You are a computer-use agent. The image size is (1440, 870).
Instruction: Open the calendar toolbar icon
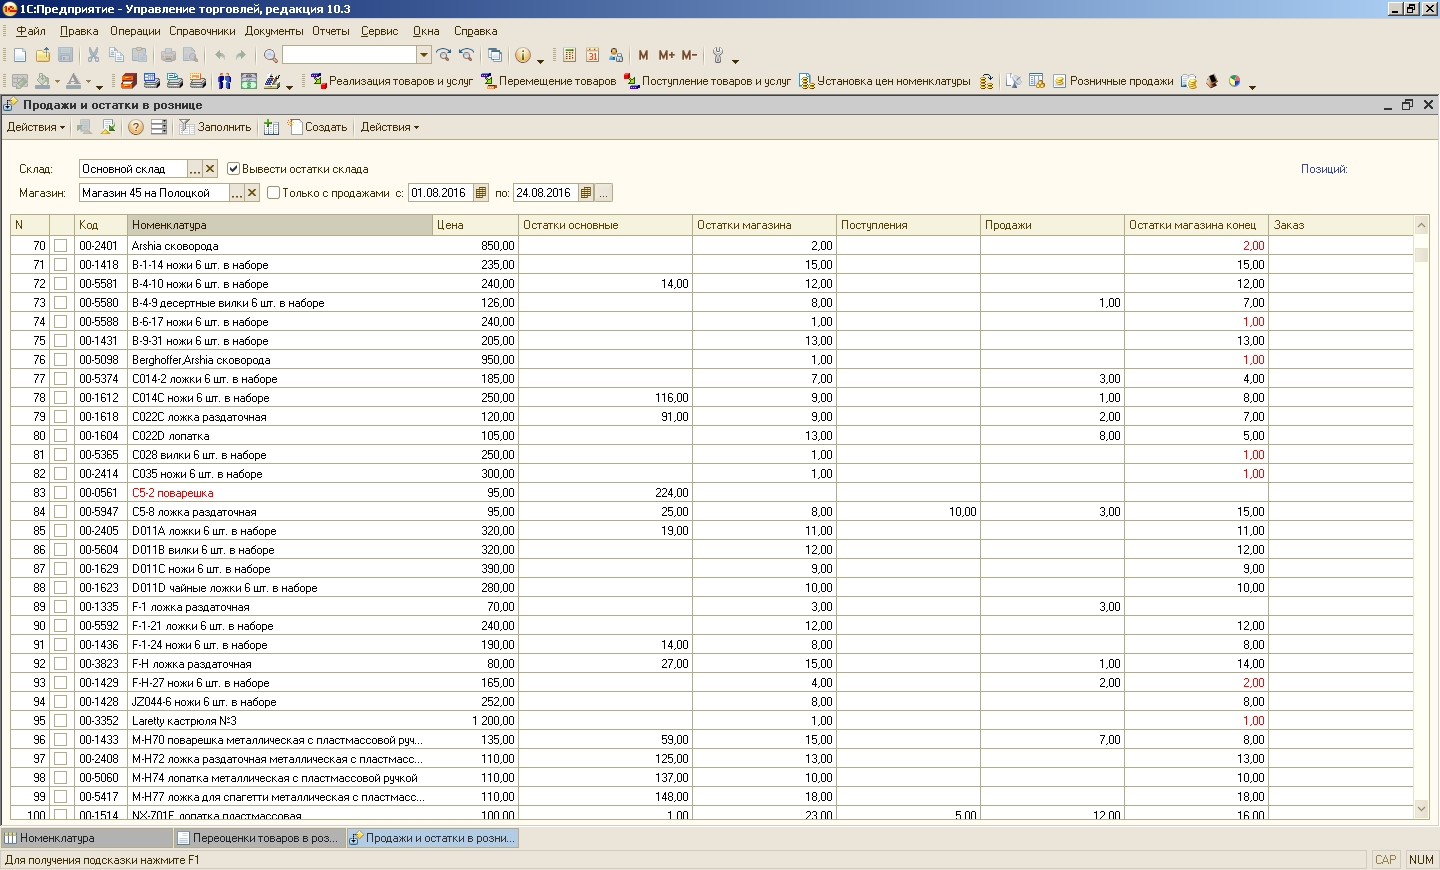pyautogui.click(x=592, y=56)
